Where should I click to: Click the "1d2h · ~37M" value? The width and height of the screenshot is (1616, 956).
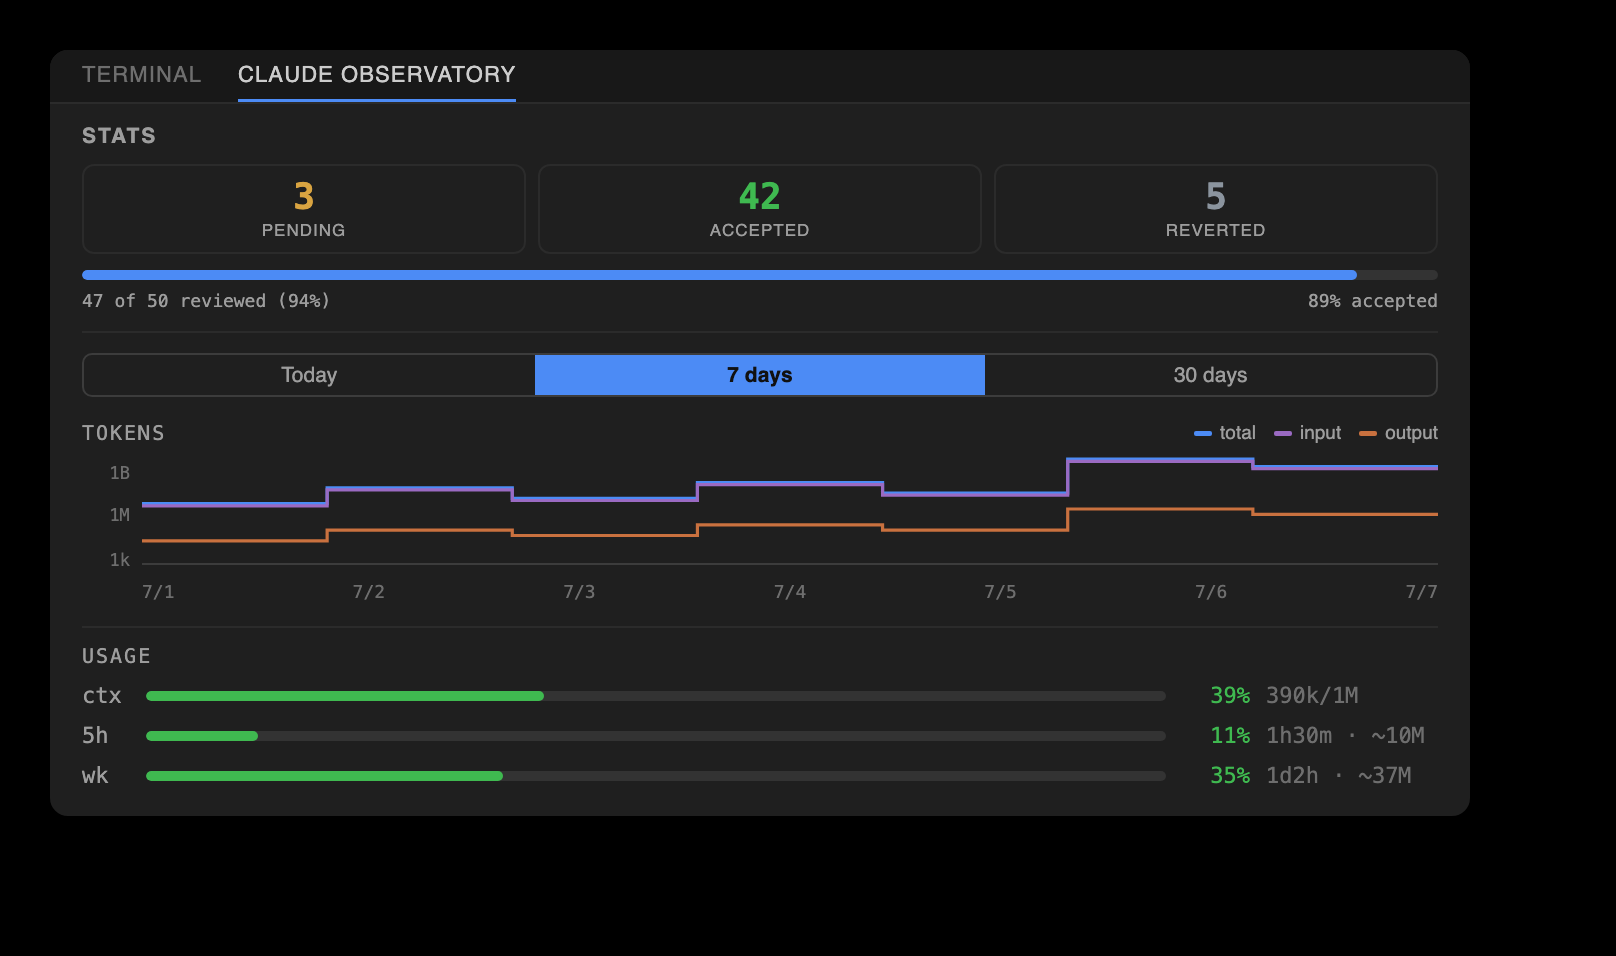[x=1339, y=776]
